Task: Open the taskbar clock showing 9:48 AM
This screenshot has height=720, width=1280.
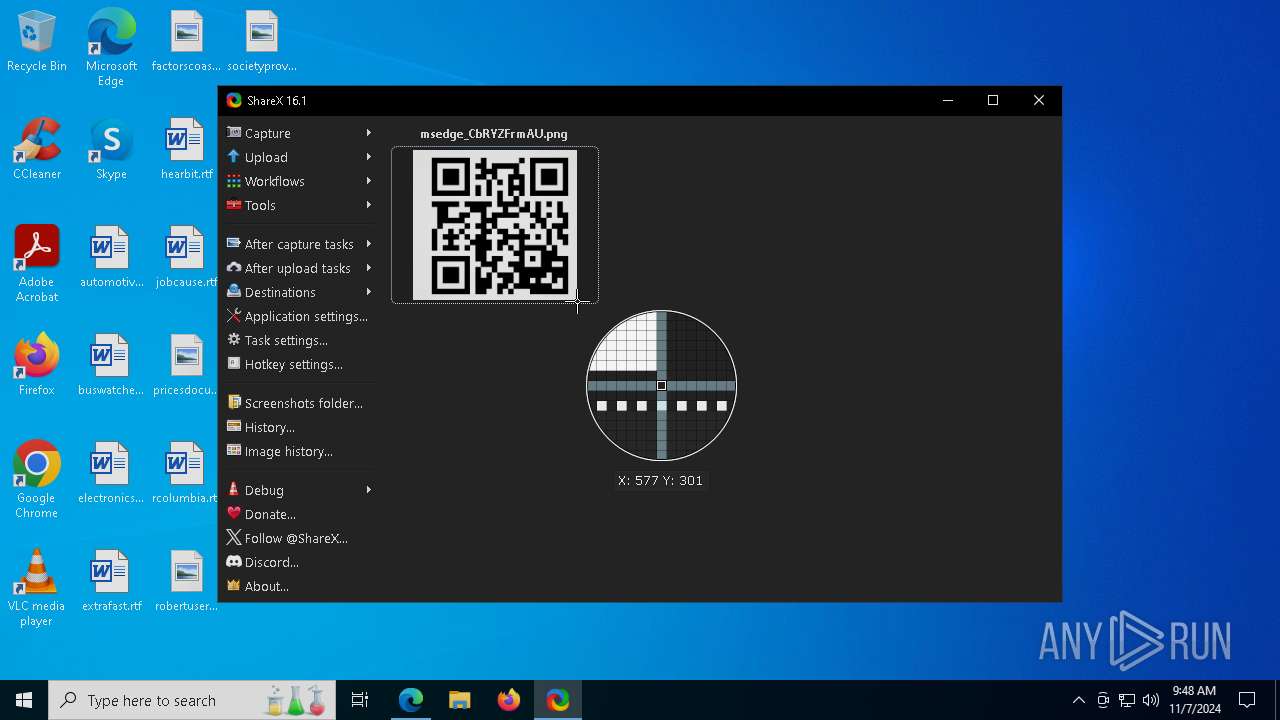Action: (x=1195, y=700)
